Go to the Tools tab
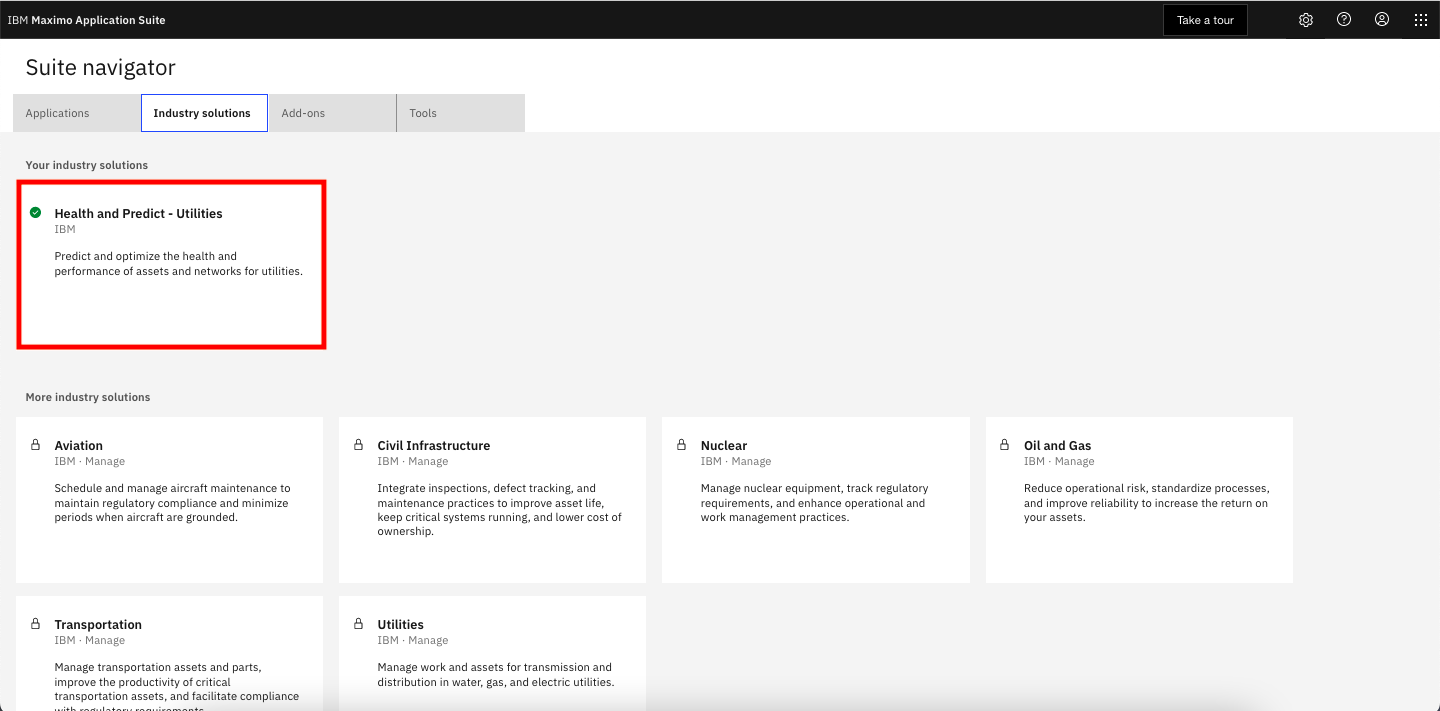Screen dimensions: 1440x711 (461, 113)
